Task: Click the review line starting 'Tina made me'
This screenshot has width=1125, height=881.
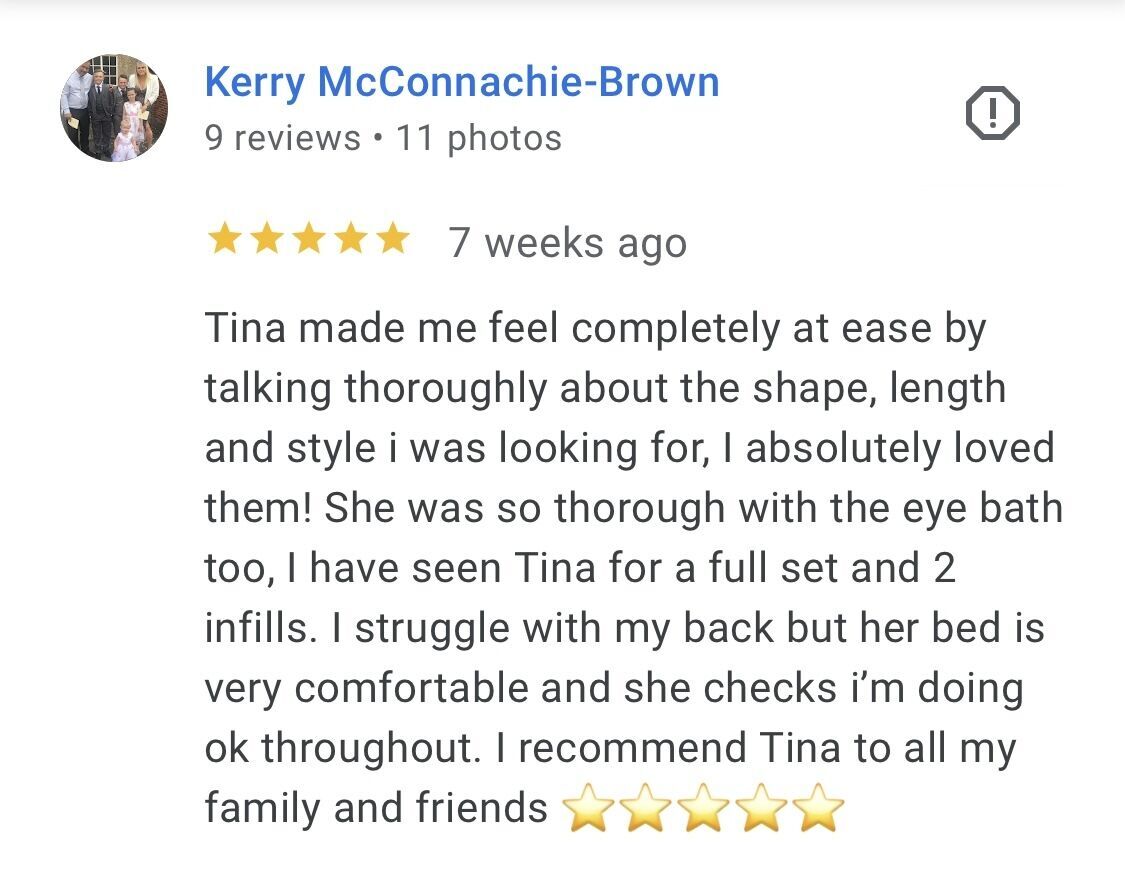Action: click(x=596, y=328)
